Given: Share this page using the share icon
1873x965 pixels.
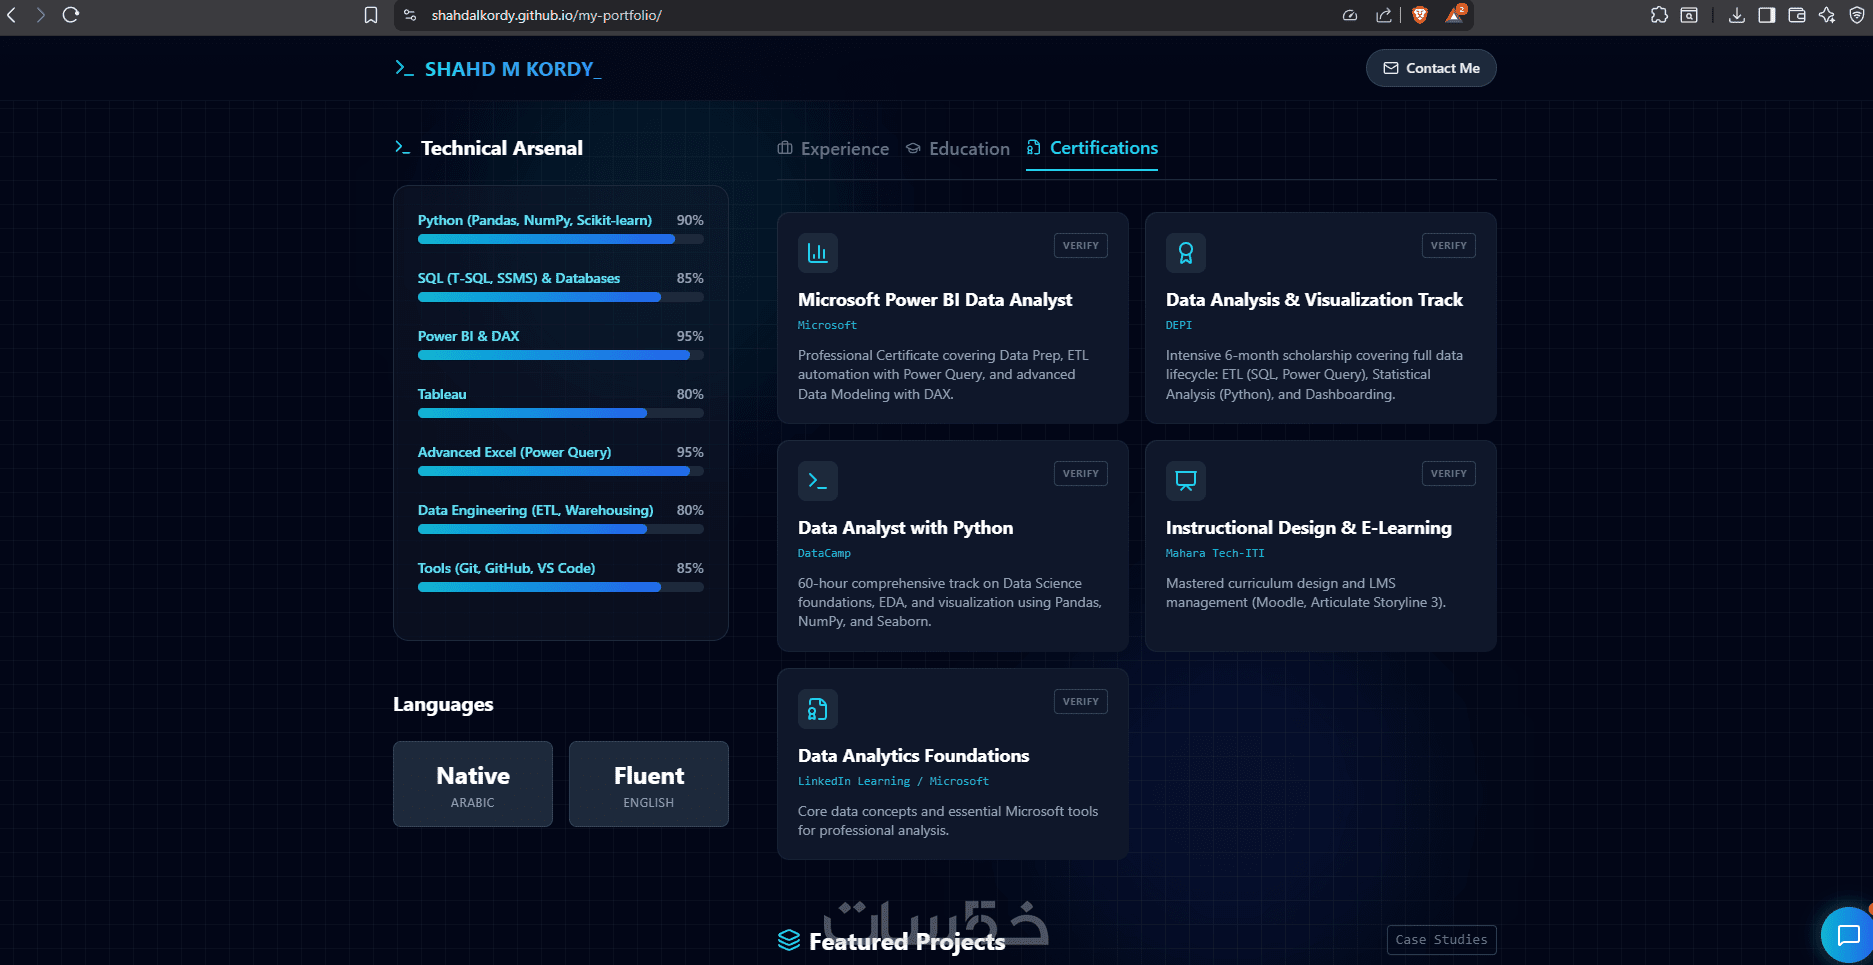Looking at the screenshot, I should click(1384, 15).
